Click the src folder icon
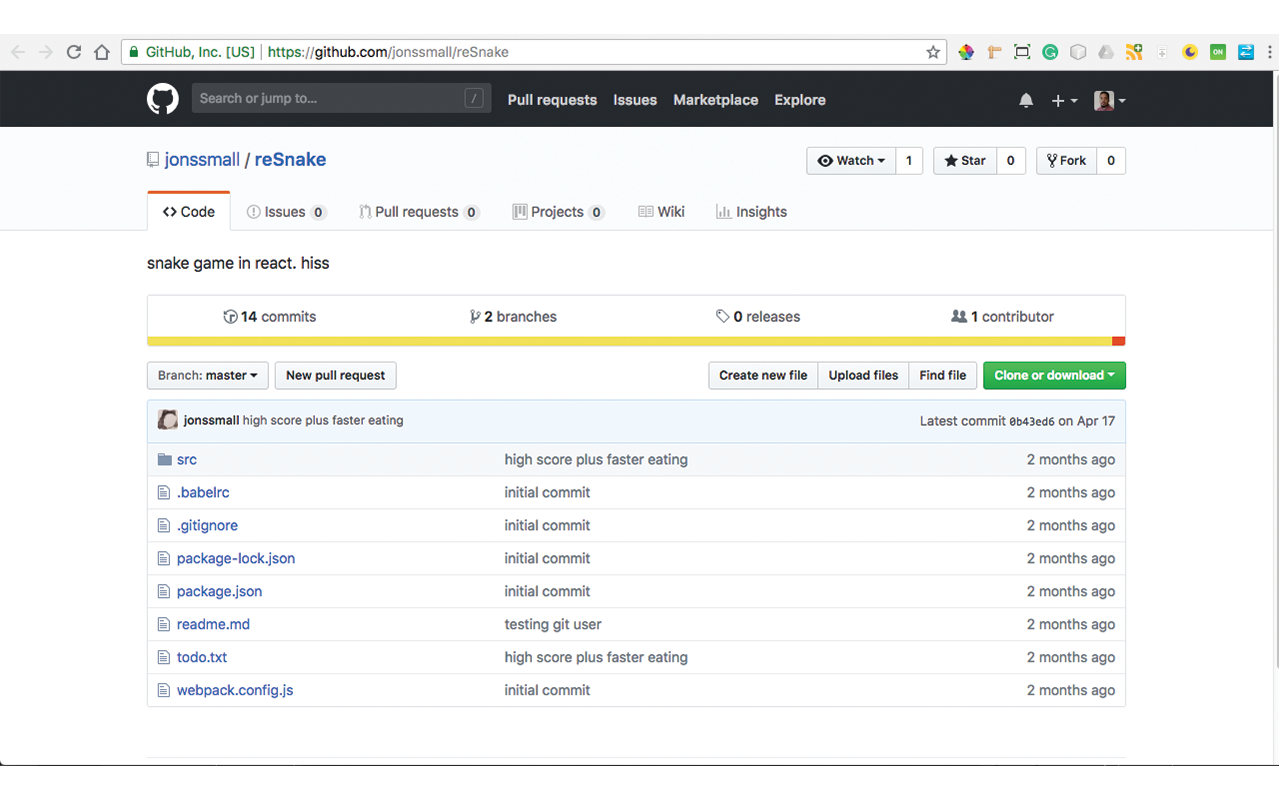This screenshot has height=800, width=1280. point(165,460)
